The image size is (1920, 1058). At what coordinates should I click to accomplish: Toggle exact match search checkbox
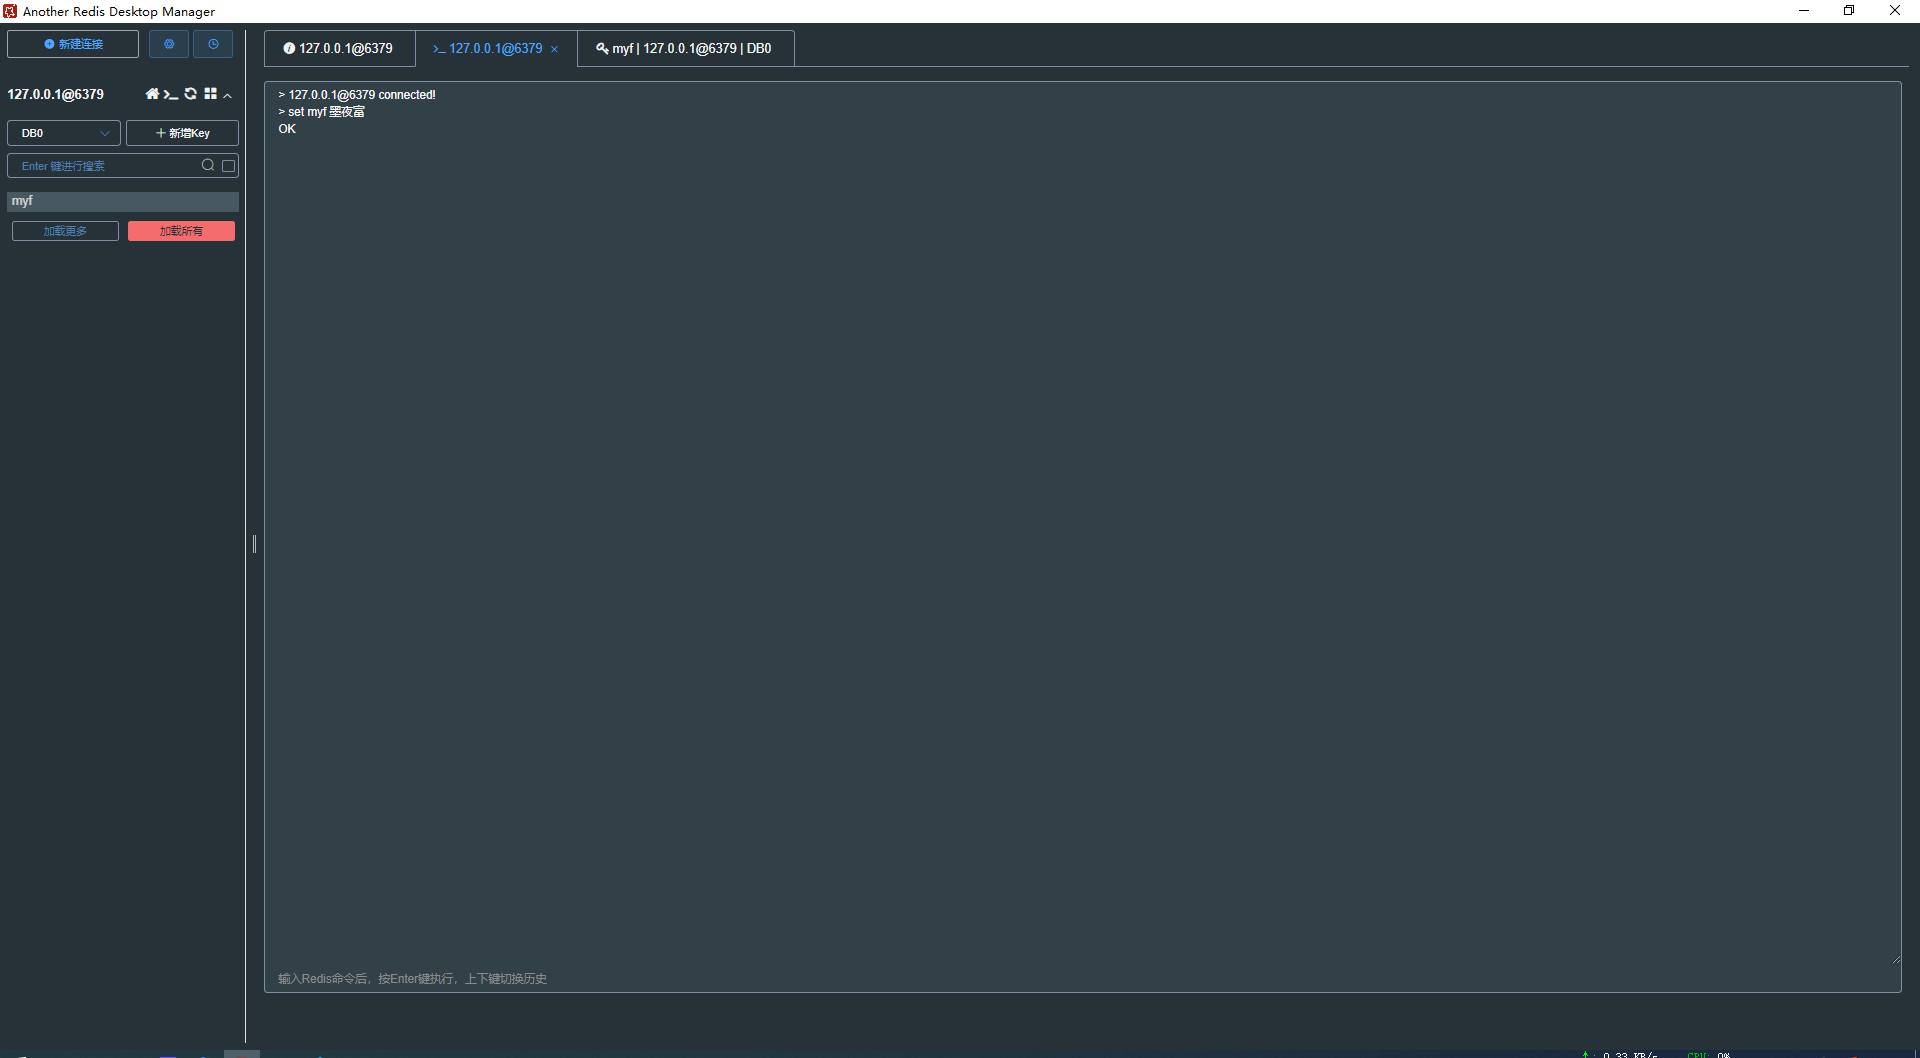(x=229, y=166)
